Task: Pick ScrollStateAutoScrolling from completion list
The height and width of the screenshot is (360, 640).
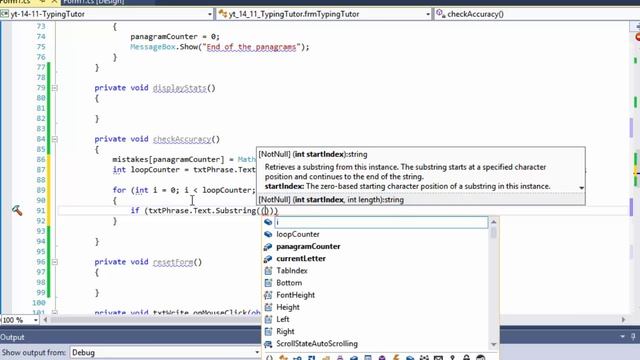Action: click(317, 344)
